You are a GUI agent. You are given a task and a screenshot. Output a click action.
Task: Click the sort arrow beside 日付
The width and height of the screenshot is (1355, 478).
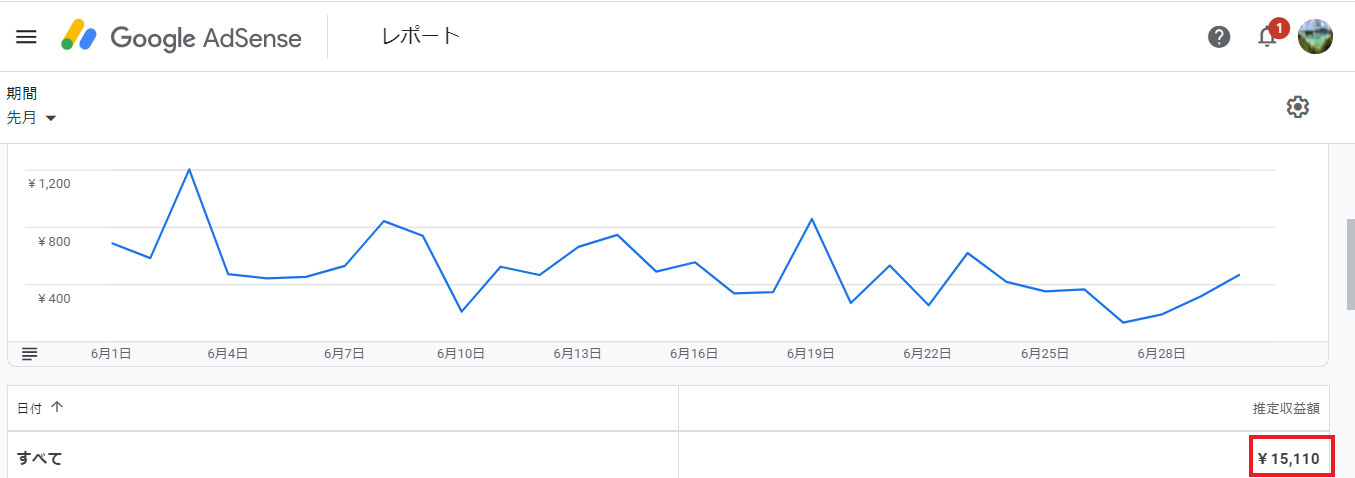(56, 408)
